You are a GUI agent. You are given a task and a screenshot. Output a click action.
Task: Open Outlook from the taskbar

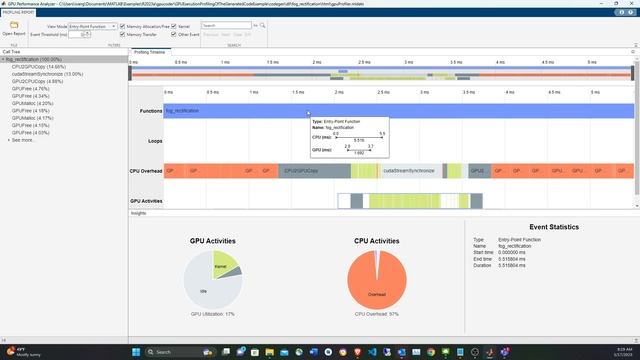[x=402, y=352]
